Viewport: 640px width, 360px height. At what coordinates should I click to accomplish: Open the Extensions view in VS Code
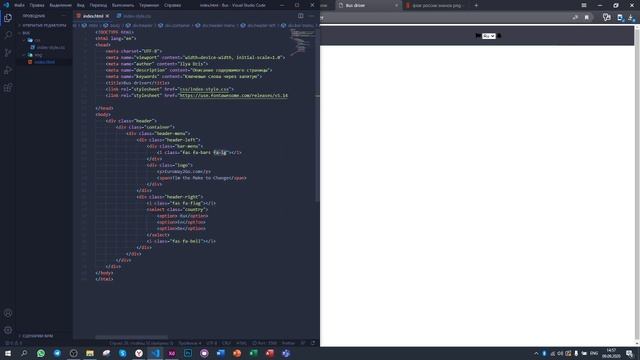[8, 88]
